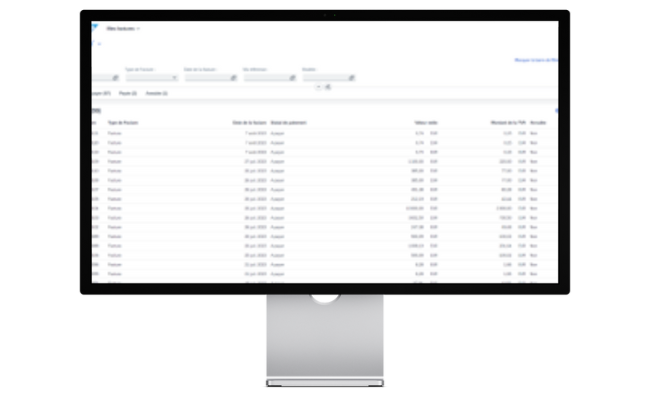
Task: Open value help icon for the last filter field
Action: coord(351,77)
